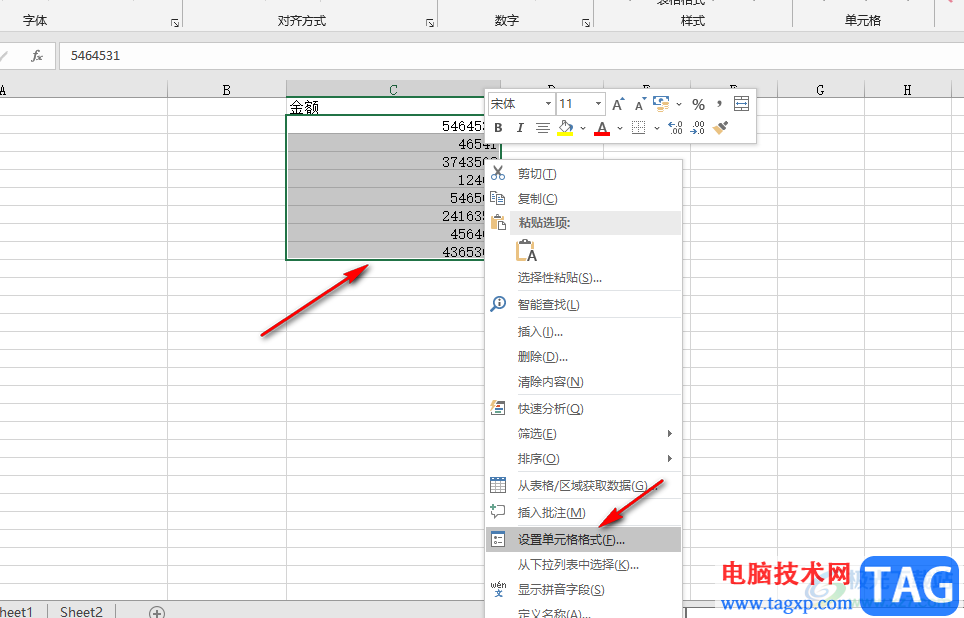Expand the 排序(O) submenu
Image resolution: width=964 pixels, height=618 pixels.
coord(583,459)
